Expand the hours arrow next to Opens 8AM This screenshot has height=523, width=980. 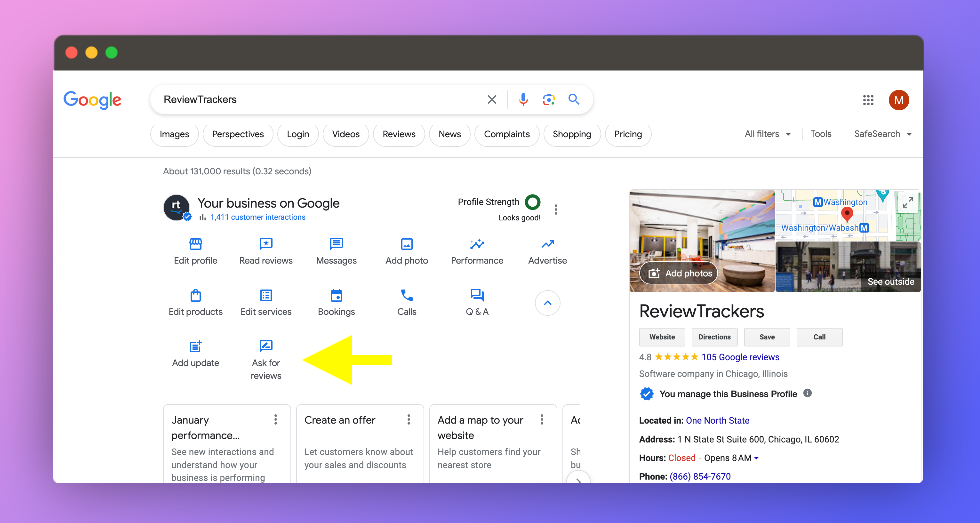(x=756, y=458)
